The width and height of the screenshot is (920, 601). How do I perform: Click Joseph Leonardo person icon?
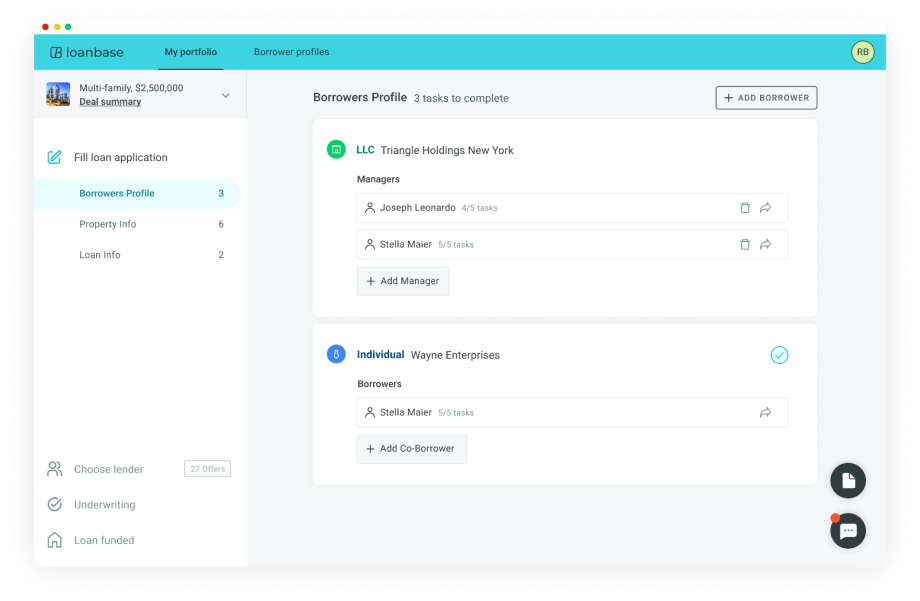tap(370, 208)
